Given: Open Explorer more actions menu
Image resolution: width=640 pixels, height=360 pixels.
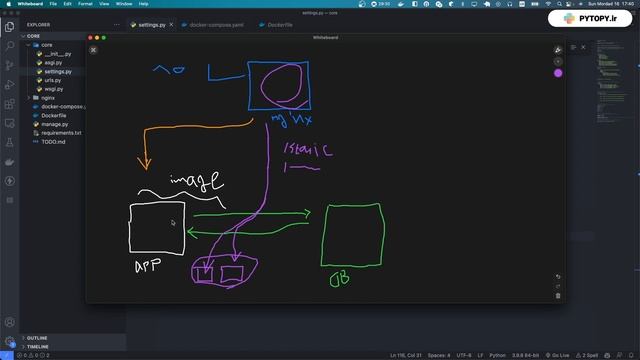Looking at the screenshot, I should tap(117, 24).
